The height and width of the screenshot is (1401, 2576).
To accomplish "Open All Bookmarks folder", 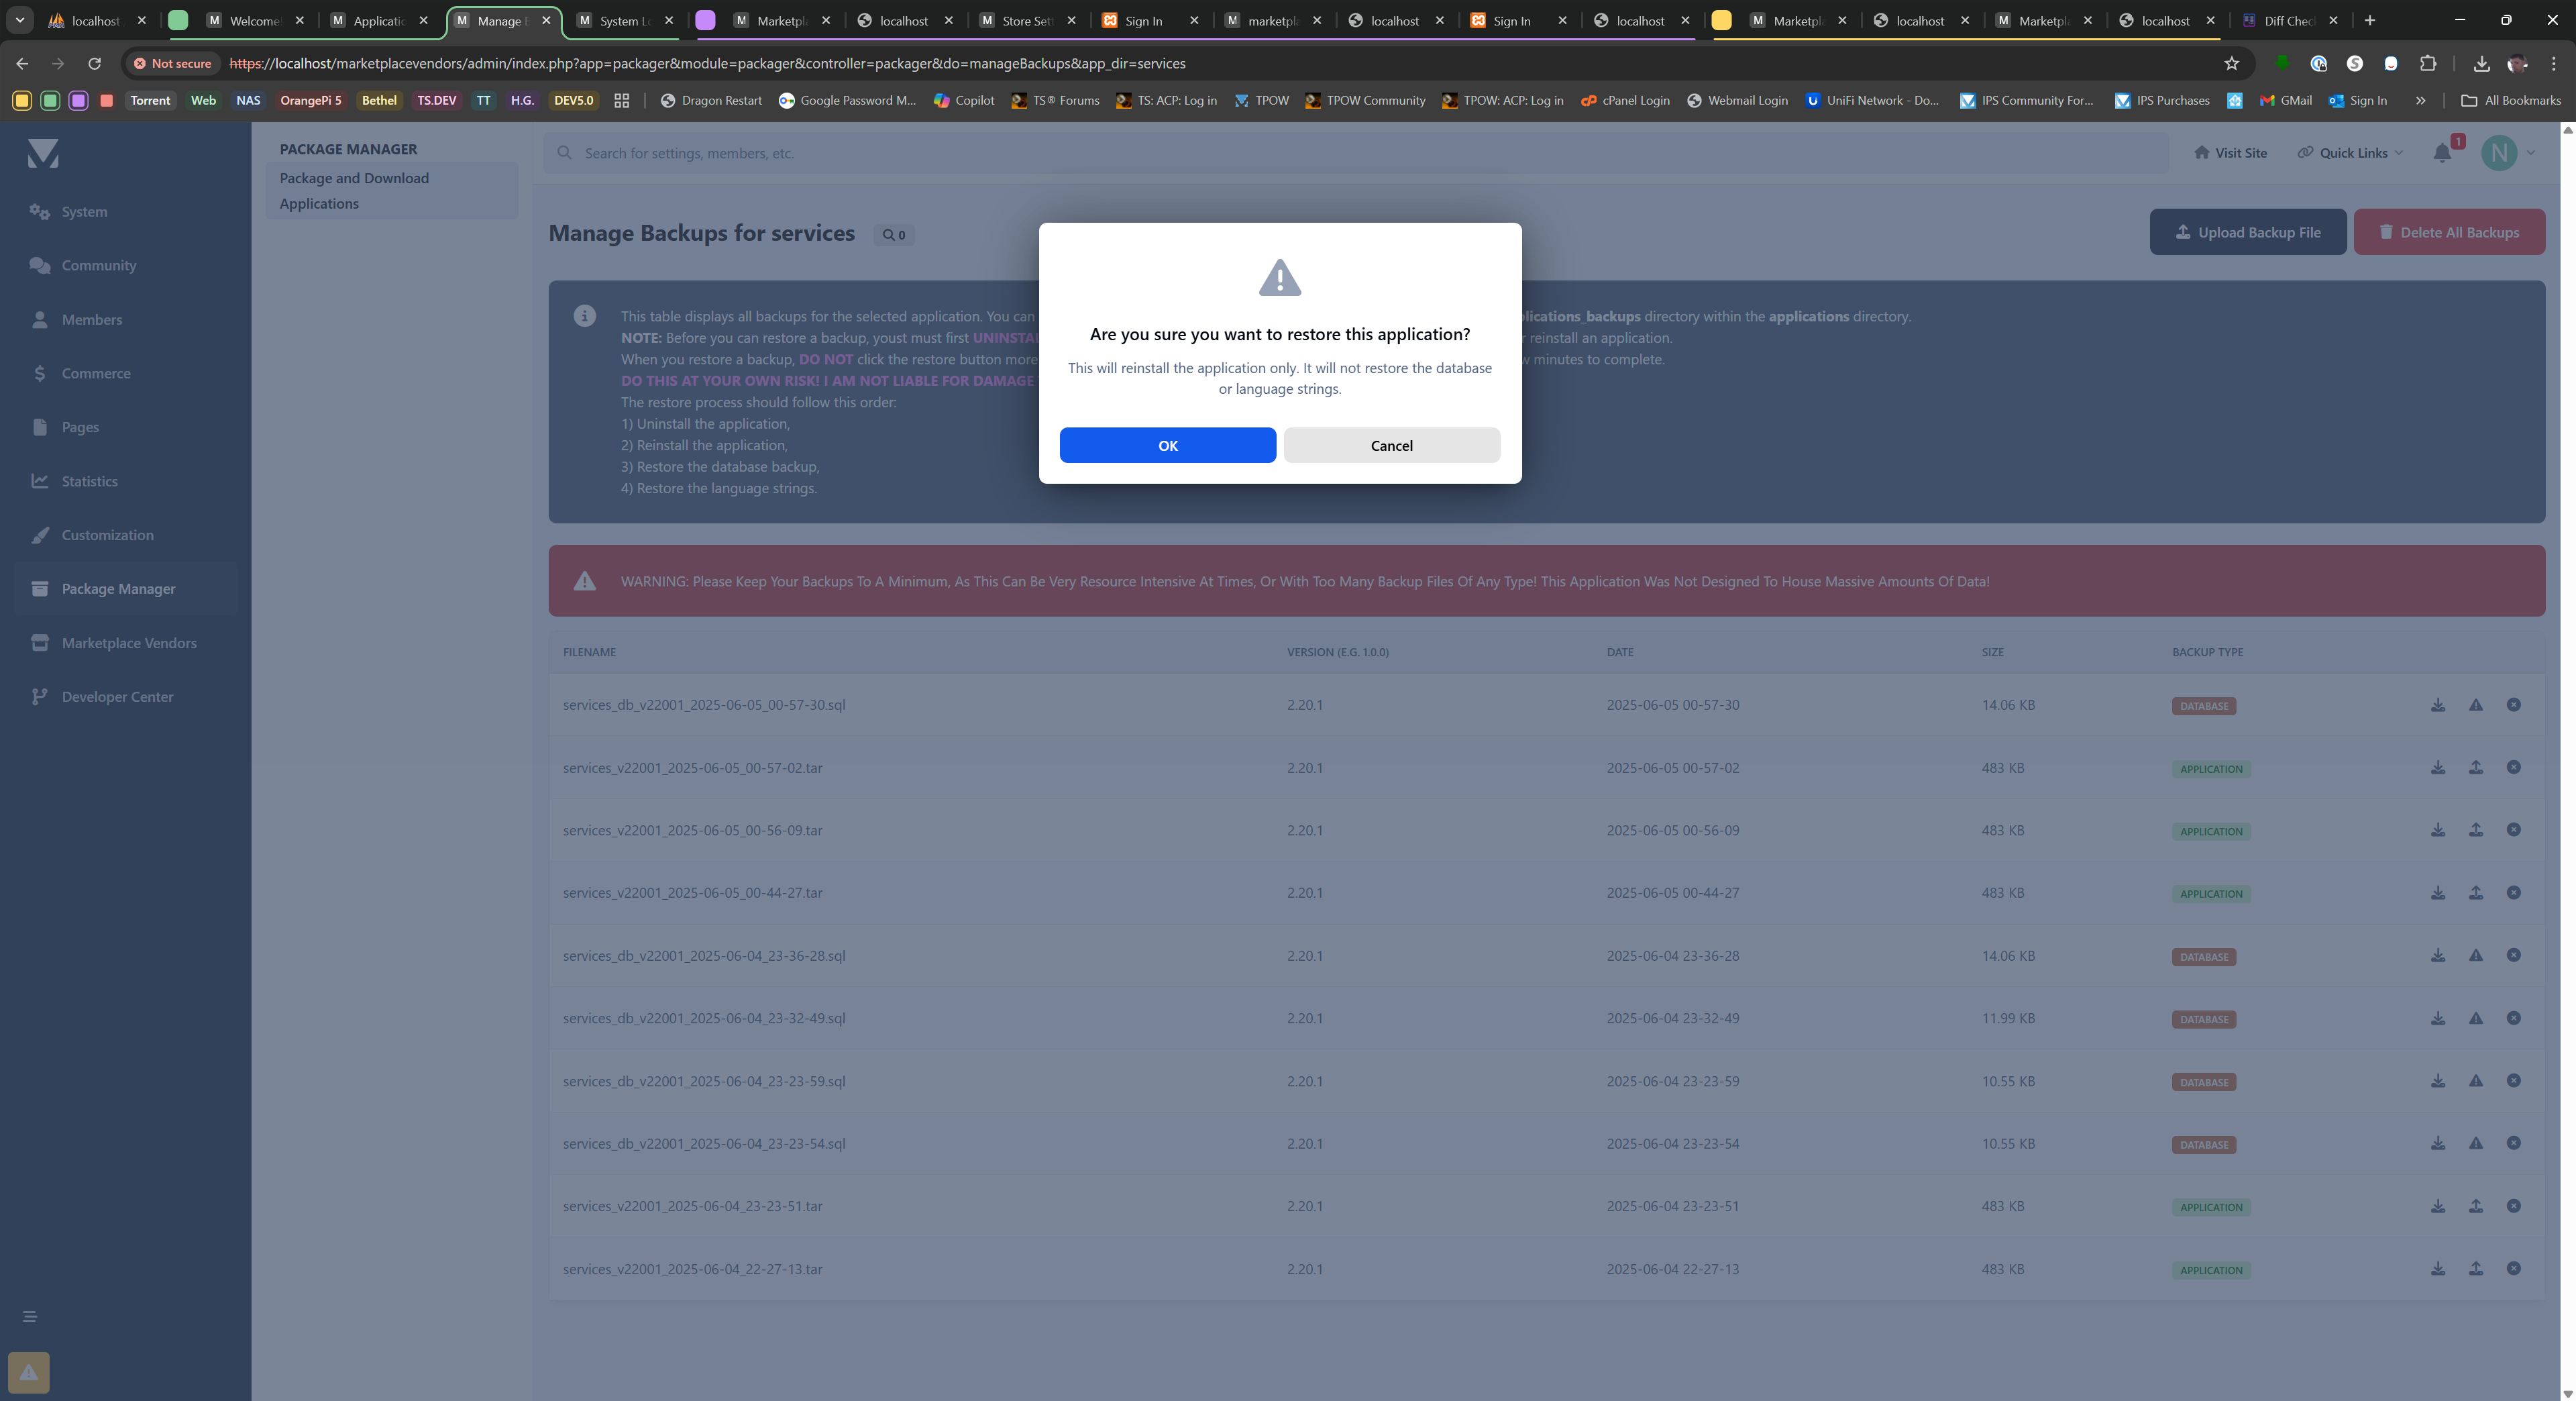I will pos(2510,100).
